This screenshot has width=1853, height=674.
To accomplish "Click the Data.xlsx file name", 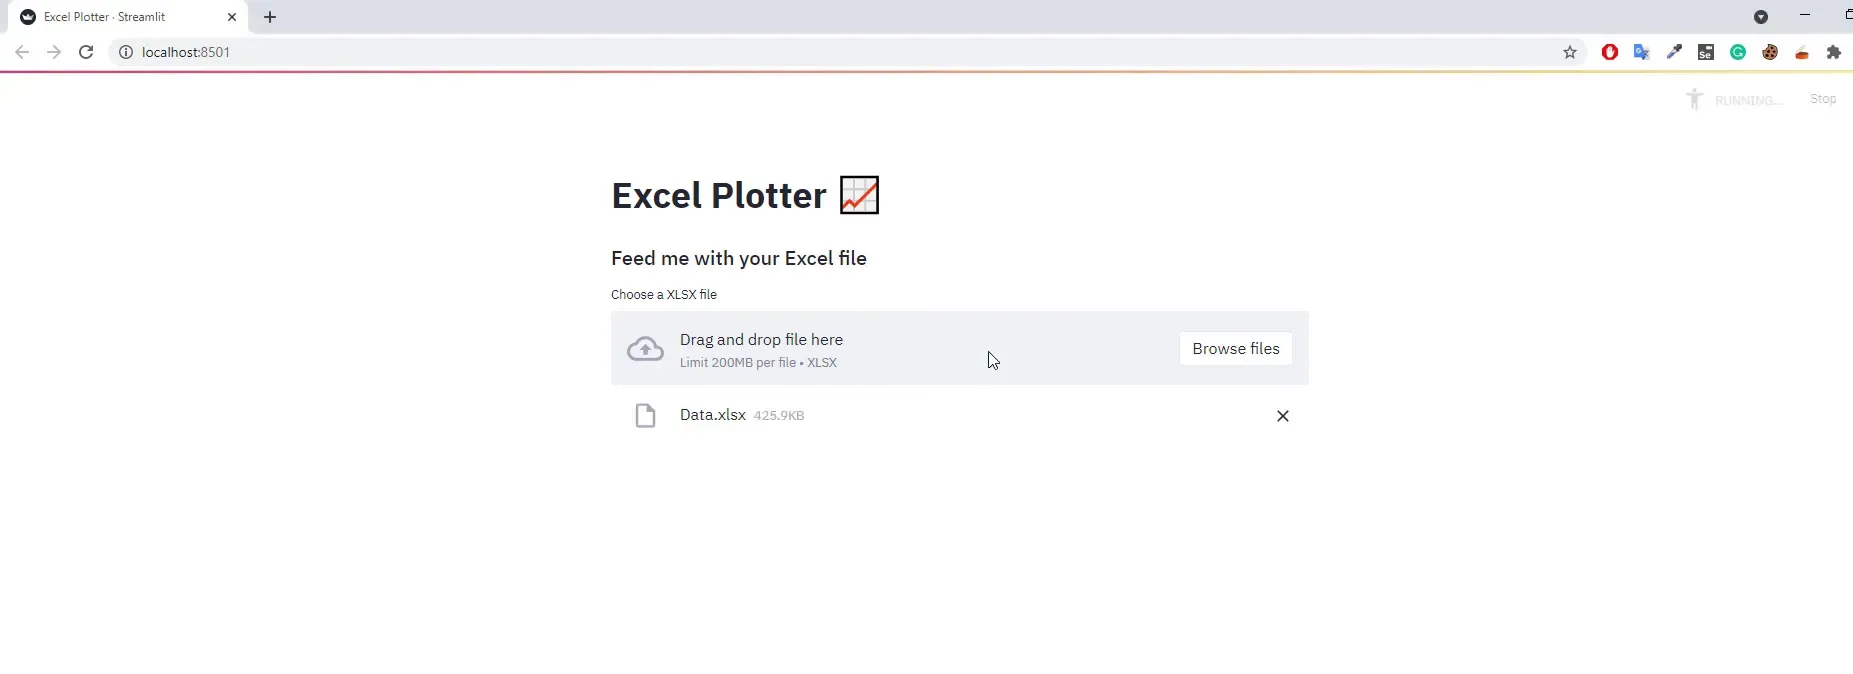I will (x=713, y=414).
